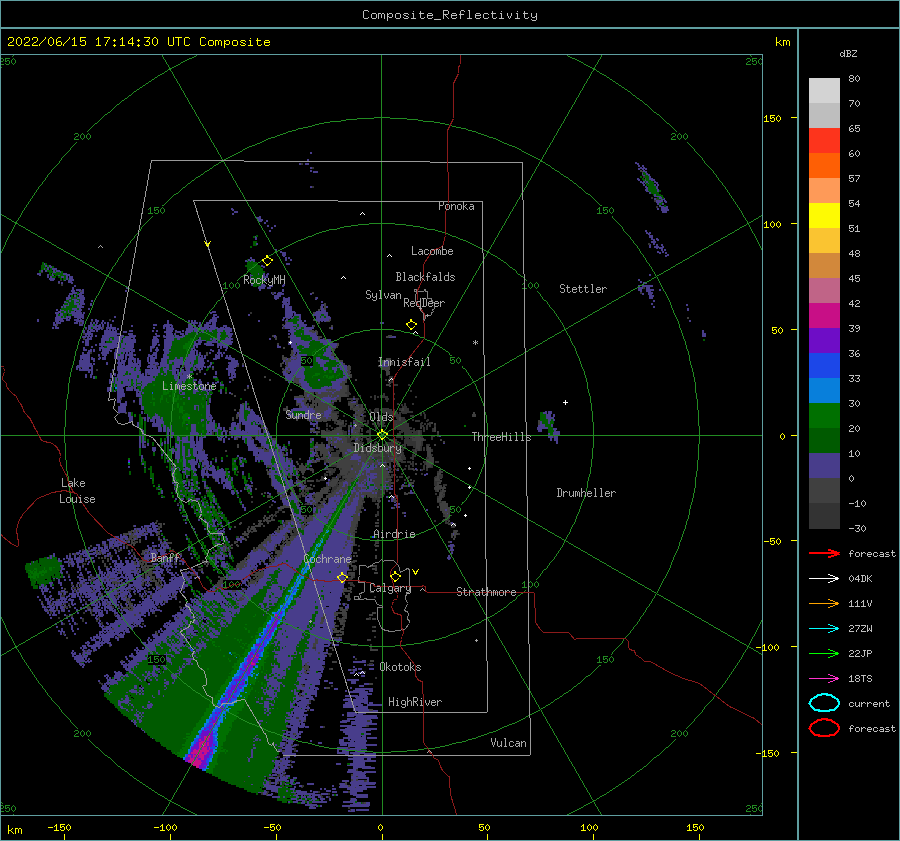This screenshot has width=900, height=841.
Task: Click the magenta 42-39 dBZ color swatch
Action: click(x=824, y=316)
